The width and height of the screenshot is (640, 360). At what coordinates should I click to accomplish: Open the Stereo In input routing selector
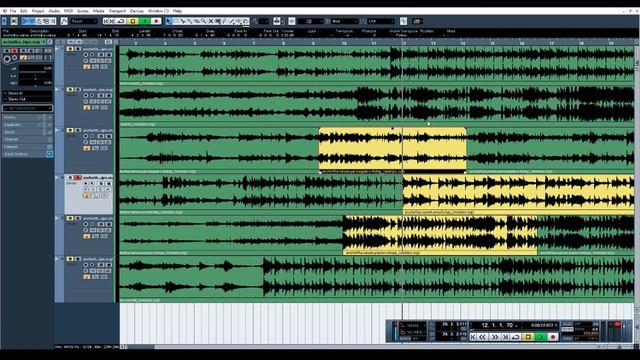[27, 93]
